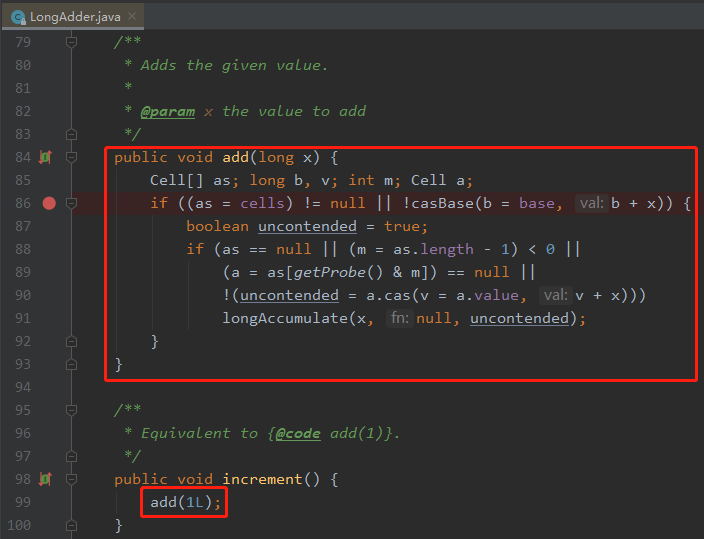Click line number 94 in the gutter

click(x=23, y=387)
